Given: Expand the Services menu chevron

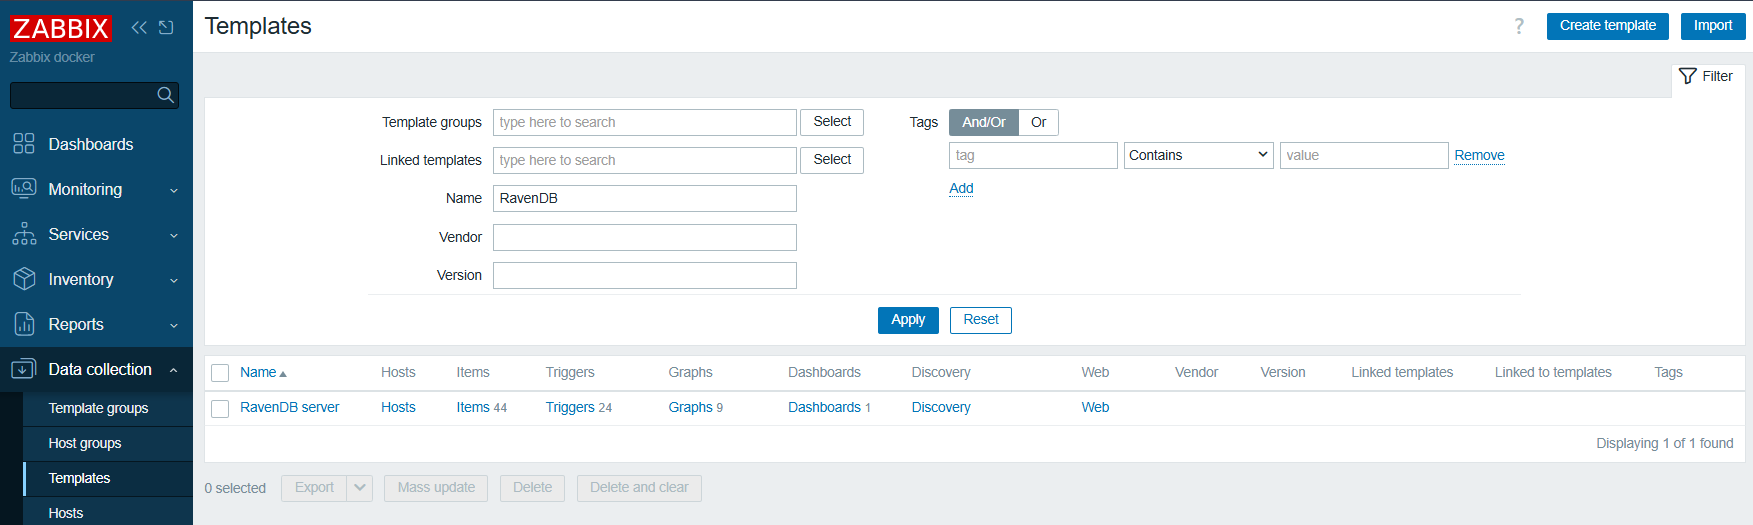Looking at the screenshot, I should tap(174, 235).
